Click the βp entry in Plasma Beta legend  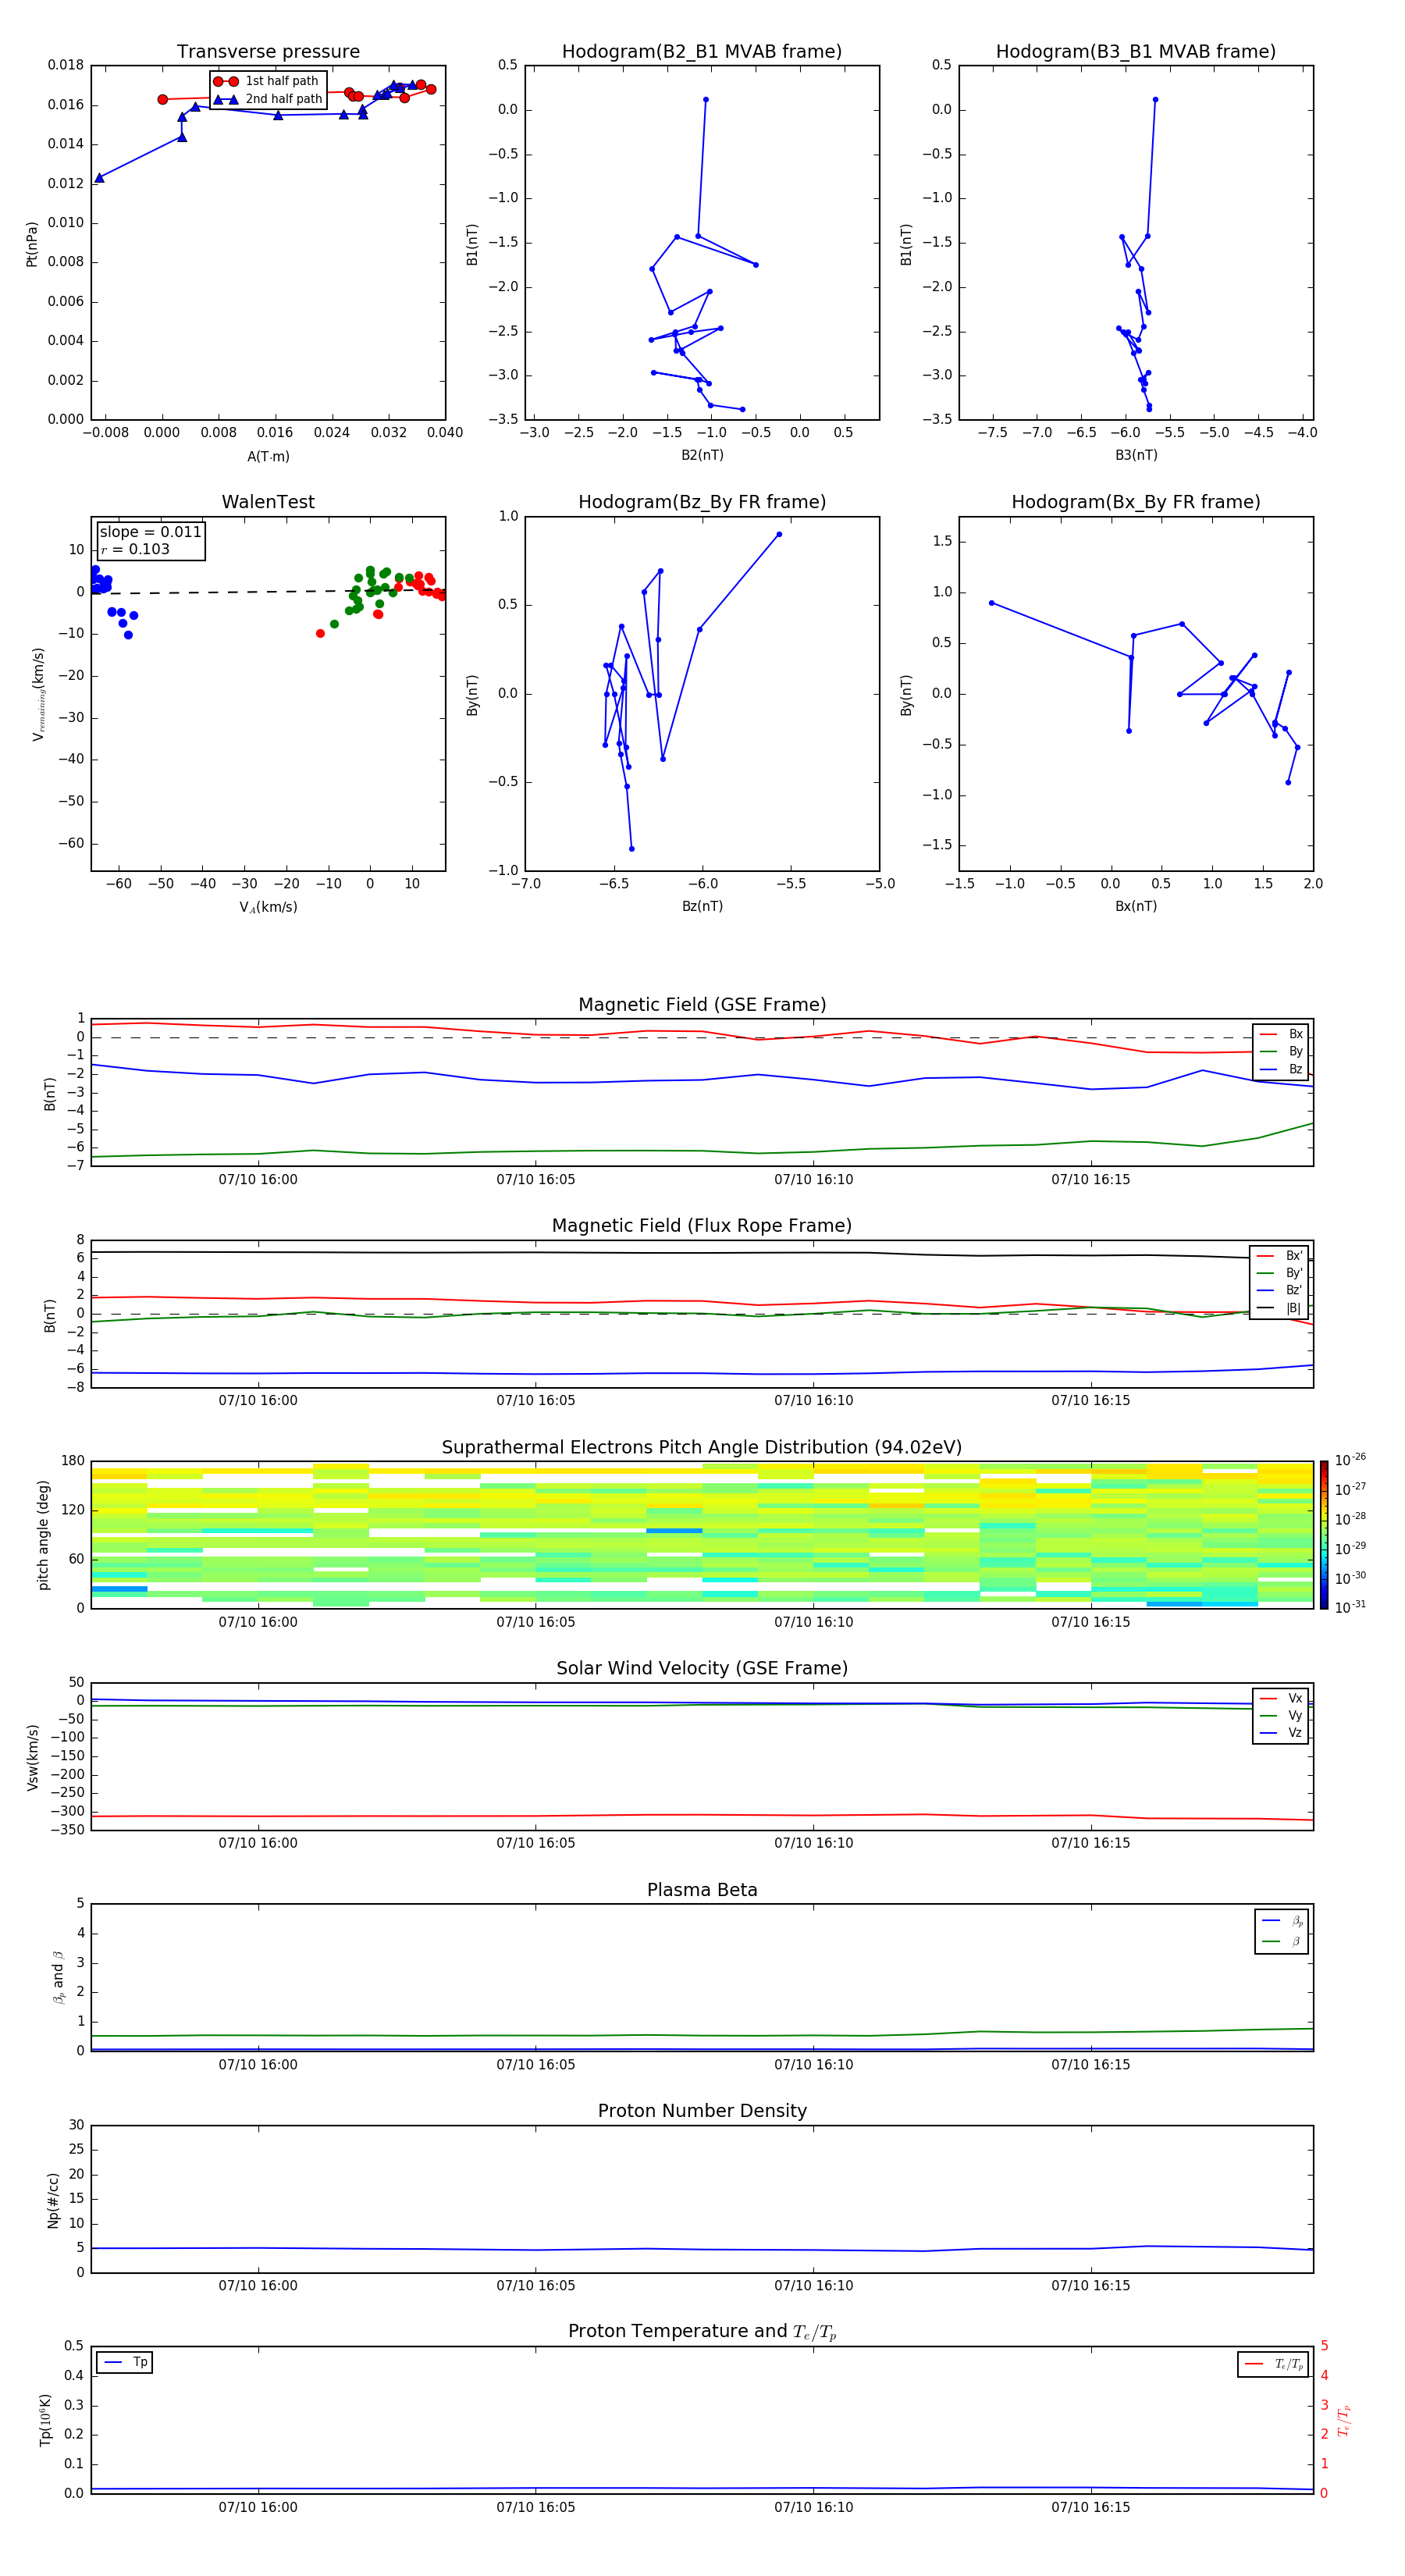pyautogui.click(x=1282, y=1921)
